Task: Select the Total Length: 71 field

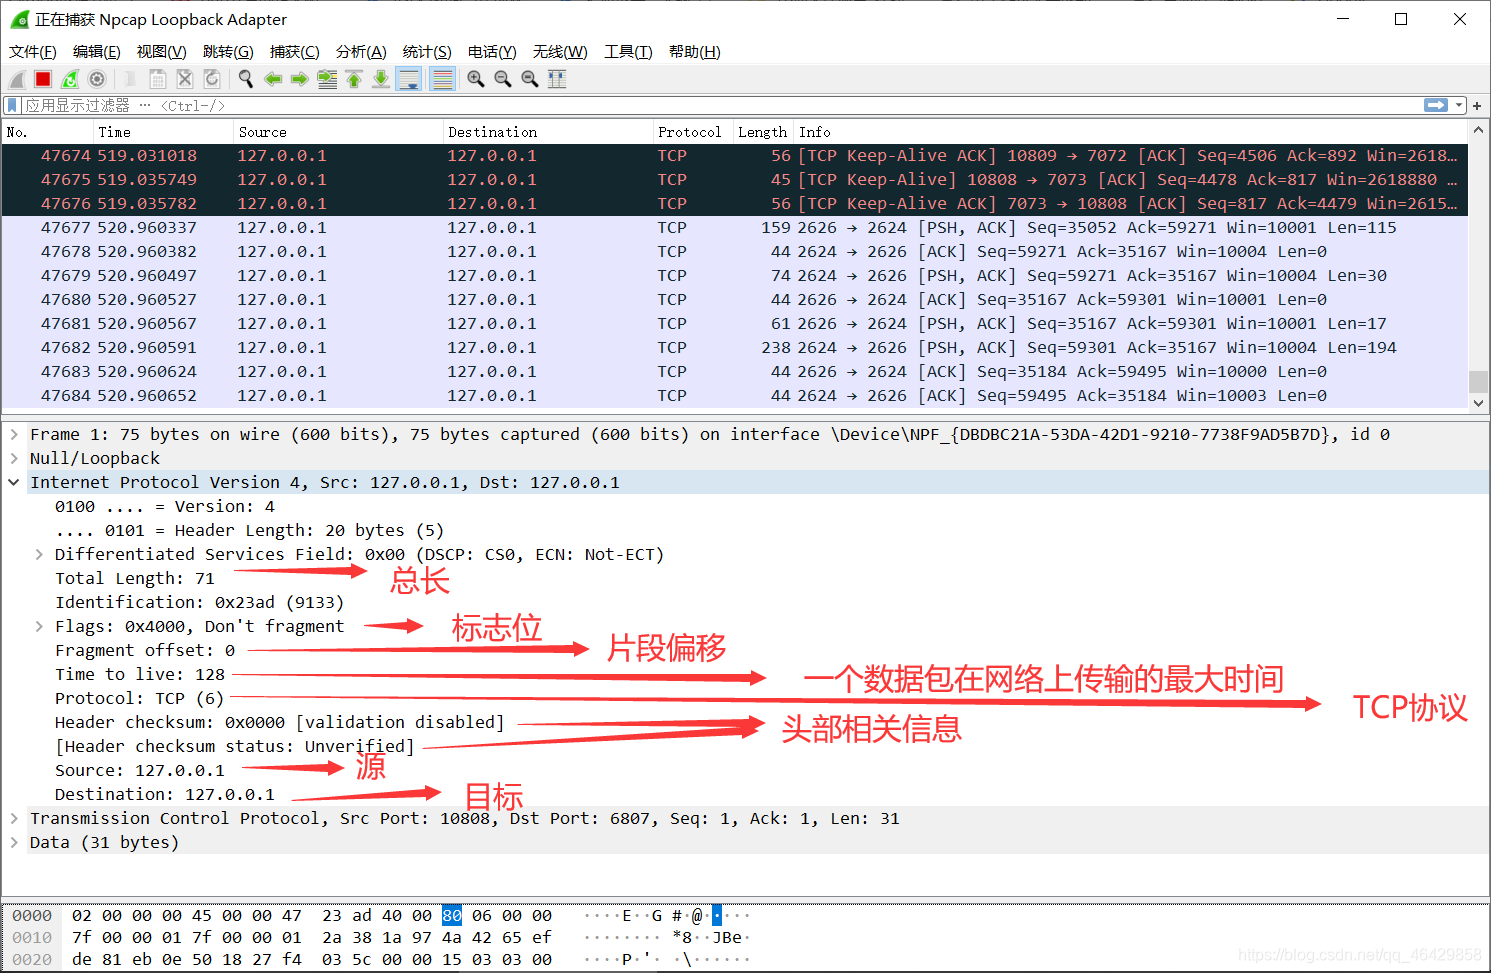Action: point(135,578)
